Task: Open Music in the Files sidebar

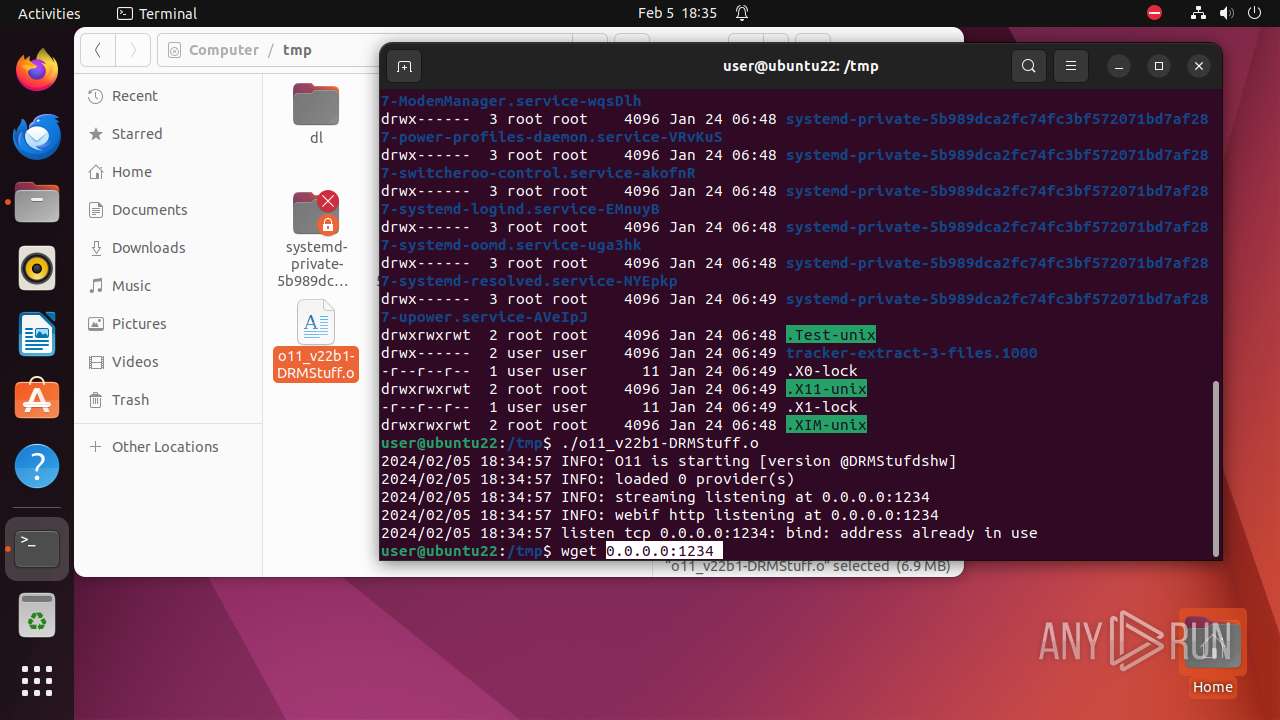Action: point(168,286)
